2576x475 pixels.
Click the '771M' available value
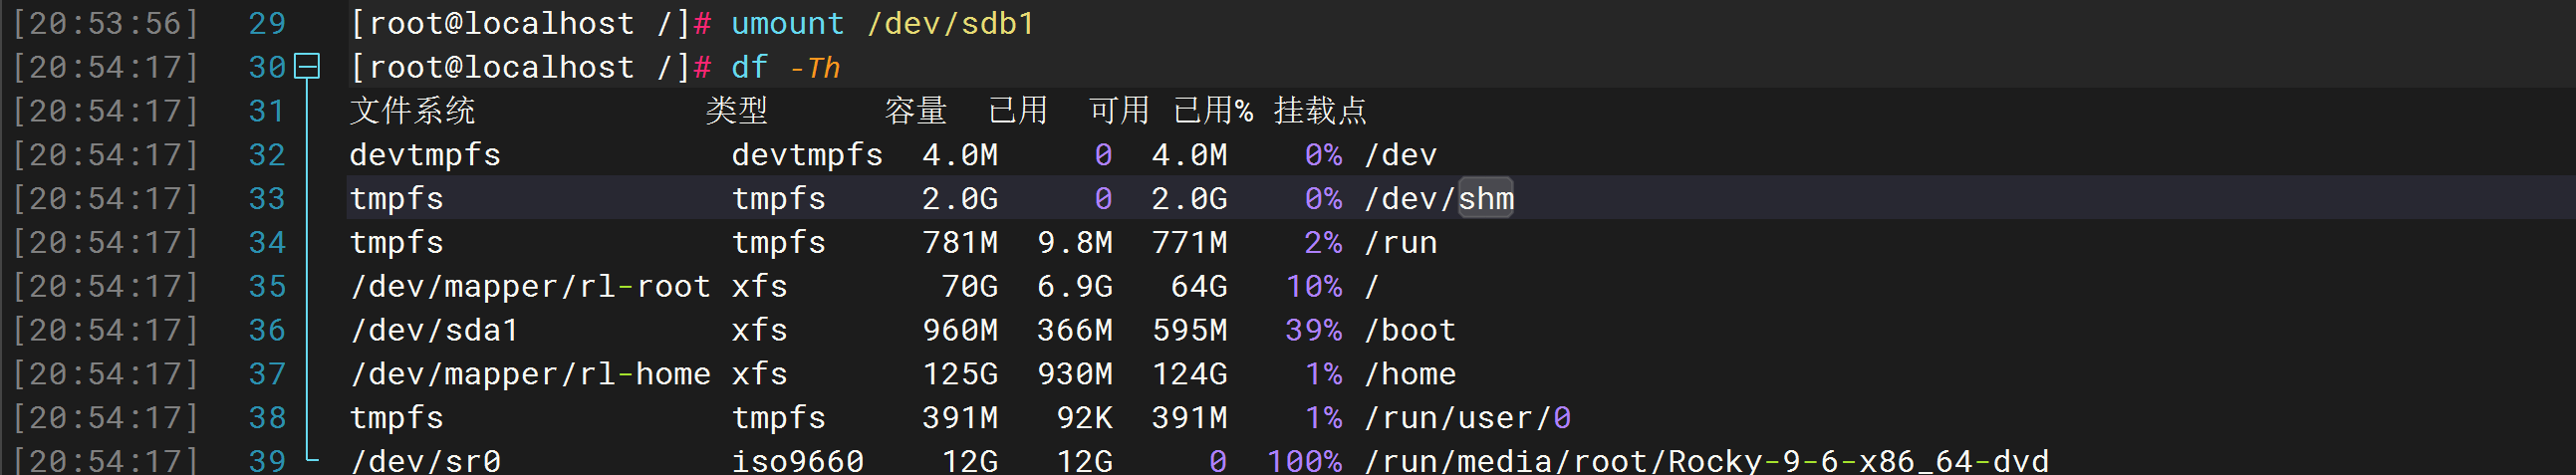[1190, 243]
